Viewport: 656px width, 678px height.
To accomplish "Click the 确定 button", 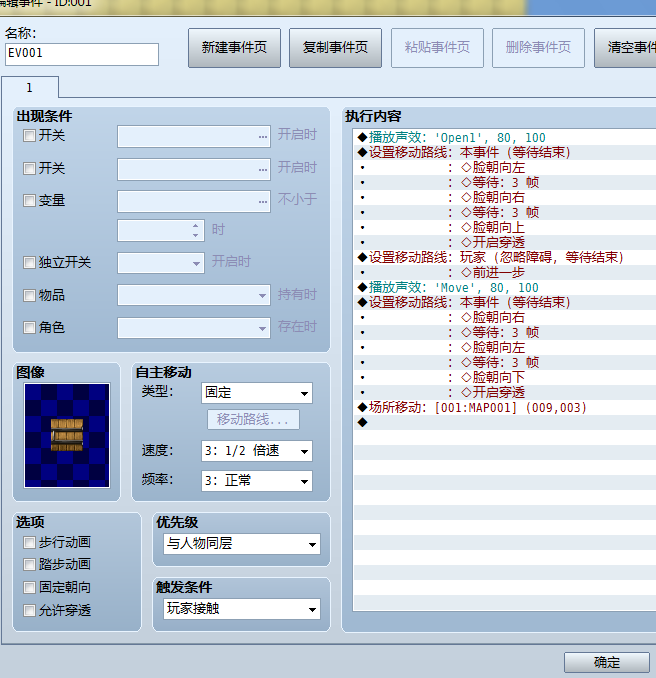I will click(607, 662).
